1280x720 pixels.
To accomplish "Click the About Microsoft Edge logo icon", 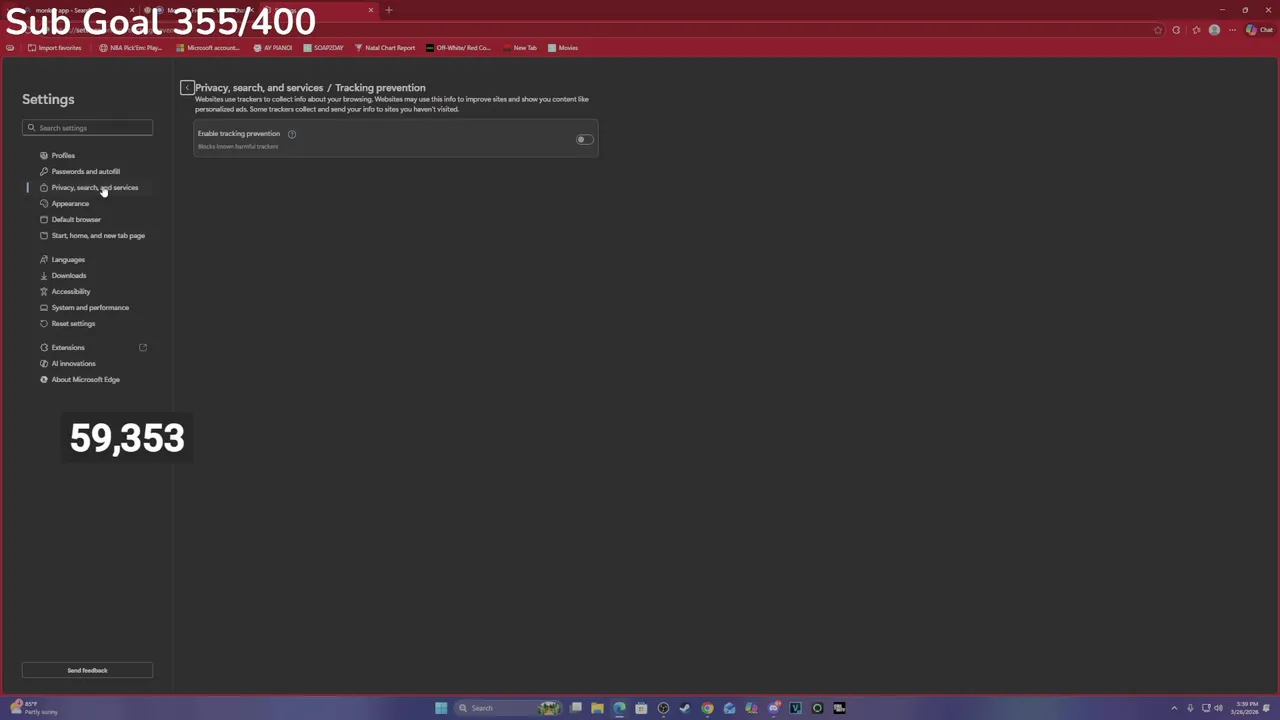I will click(43, 379).
